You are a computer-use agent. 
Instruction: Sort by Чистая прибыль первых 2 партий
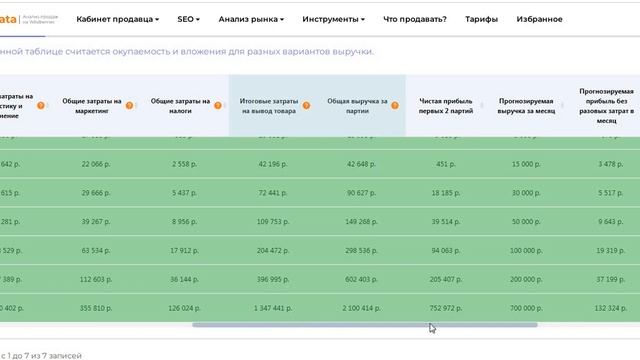[x=446, y=106]
